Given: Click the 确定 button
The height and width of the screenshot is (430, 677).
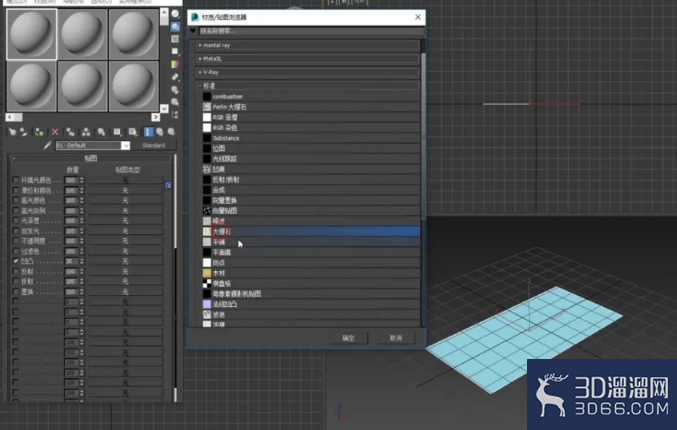Looking at the screenshot, I should [349, 338].
